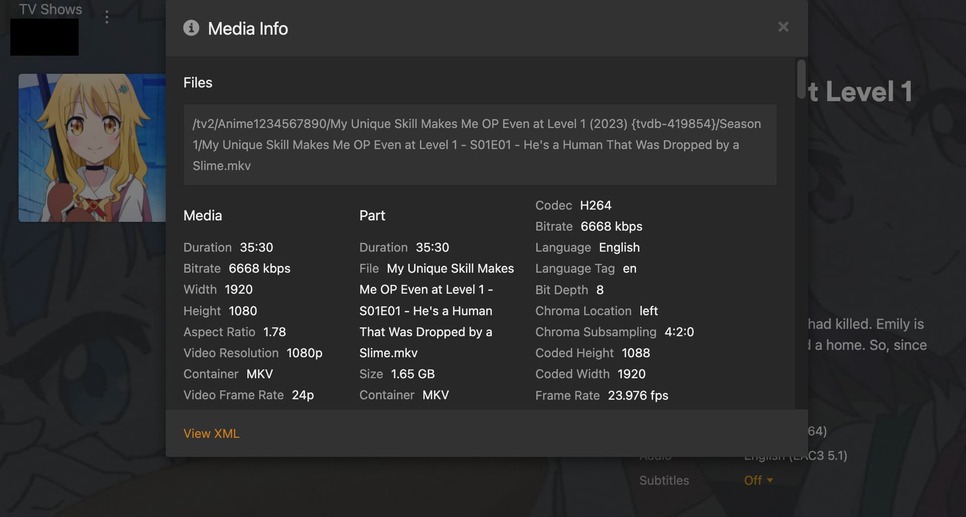Screen dimensions: 966x517
Task: Click the Media section heading
Action: tap(203, 215)
